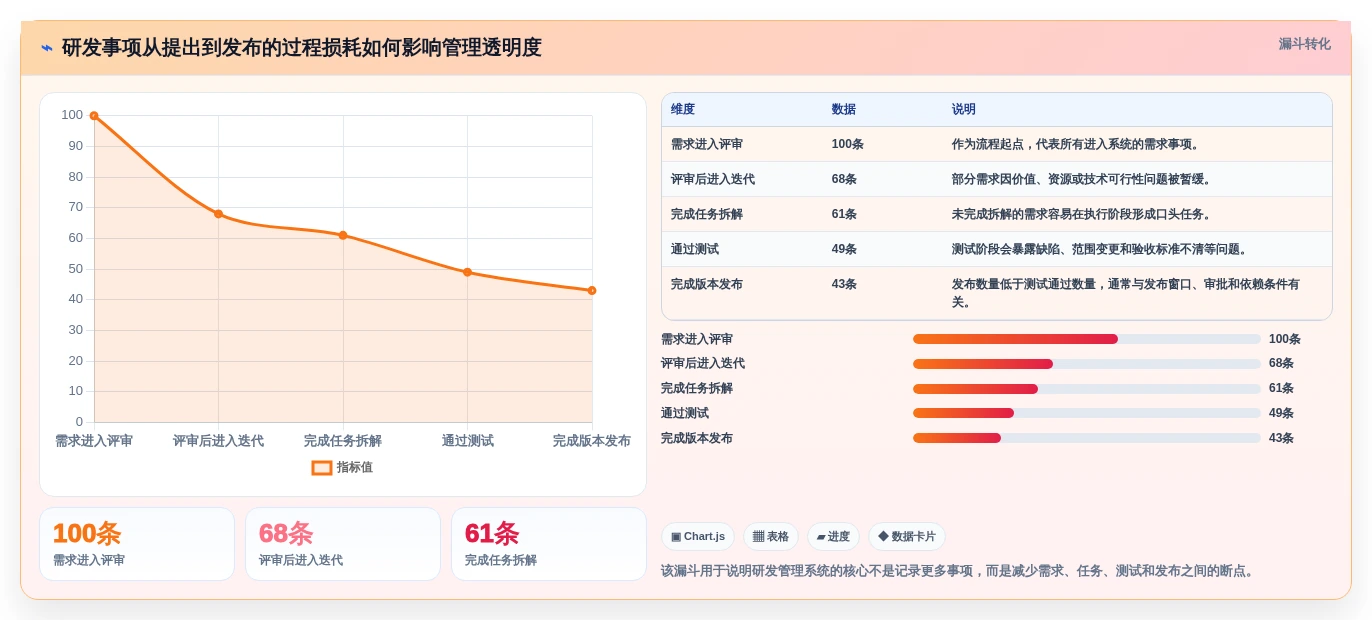Select chart data point for 完成版本发布
Viewport: 1372px width, 620px height.
click(592, 290)
